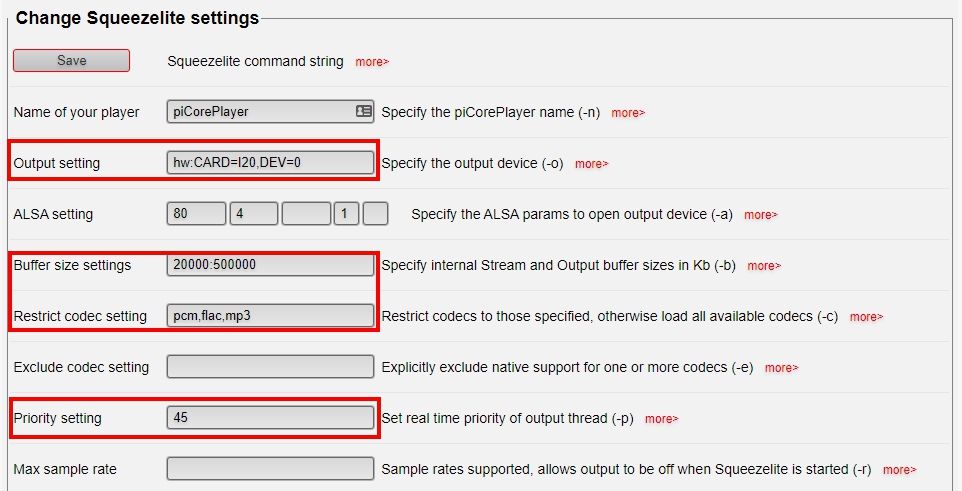The image size is (962, 491).
Task: Focus the Restrict codec setting field
Action: 270,316
